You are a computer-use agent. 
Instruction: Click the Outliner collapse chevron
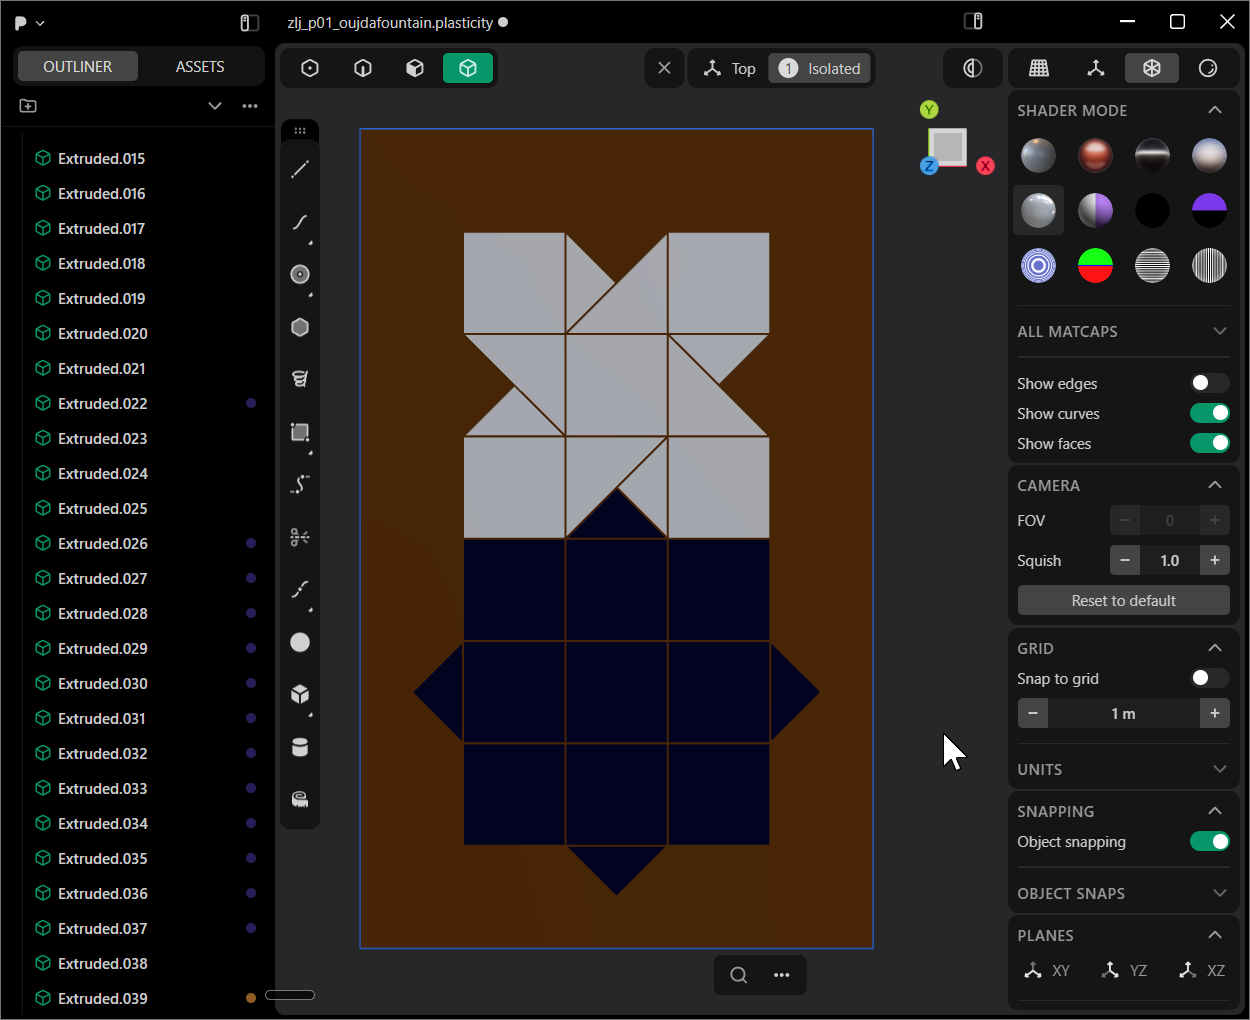(215, 106)
